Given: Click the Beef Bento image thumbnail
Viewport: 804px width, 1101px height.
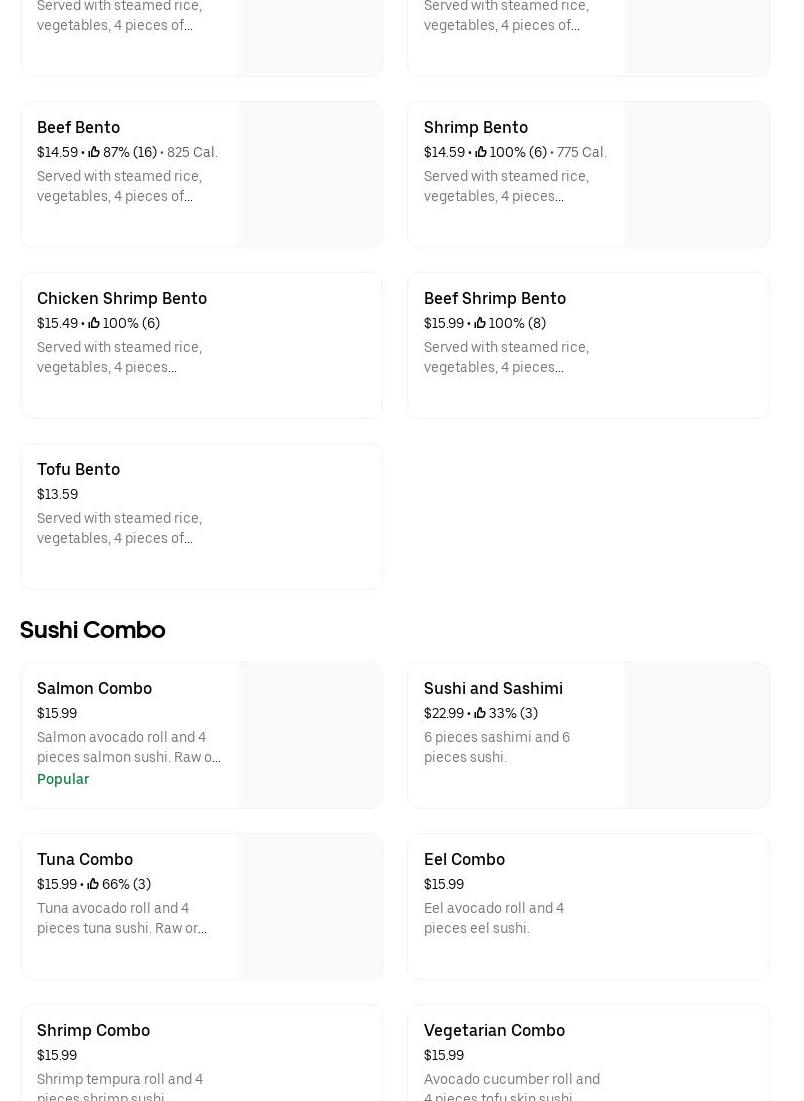Looking at the screenshot, I should click(x=309, y=174).
